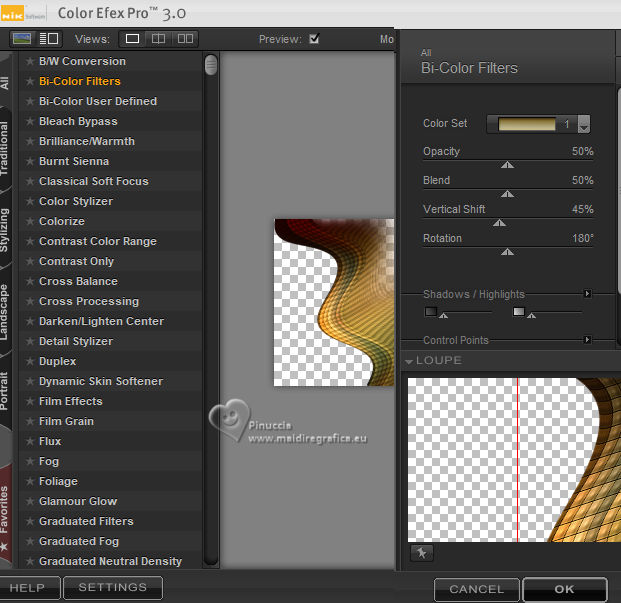Open the Traditional filters tab
The height and width of the screenshot is (603, 621).
(5, 148)
